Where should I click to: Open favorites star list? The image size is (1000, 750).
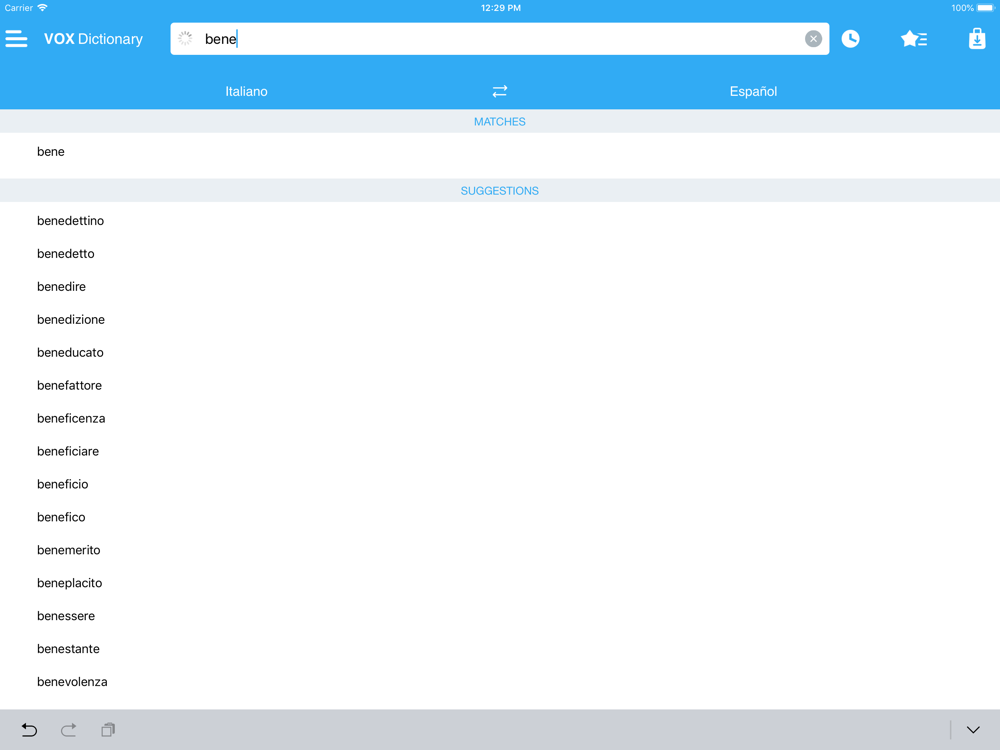(914, 39)
